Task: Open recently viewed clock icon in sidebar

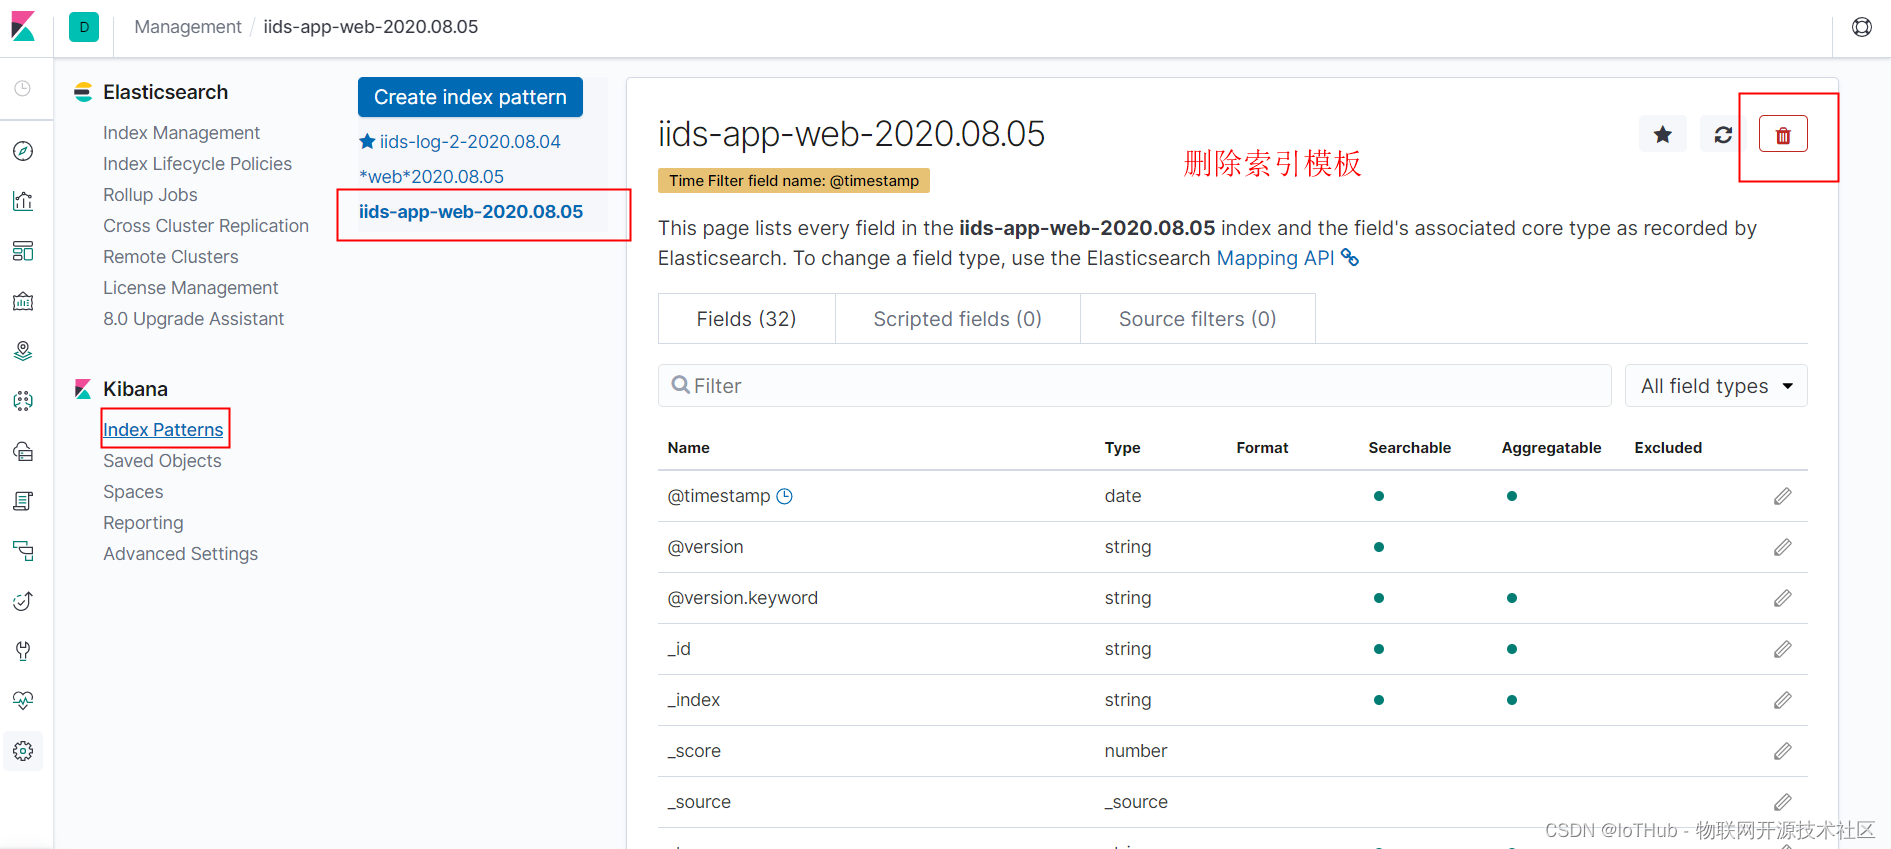Action: click(x=23, y=89)
